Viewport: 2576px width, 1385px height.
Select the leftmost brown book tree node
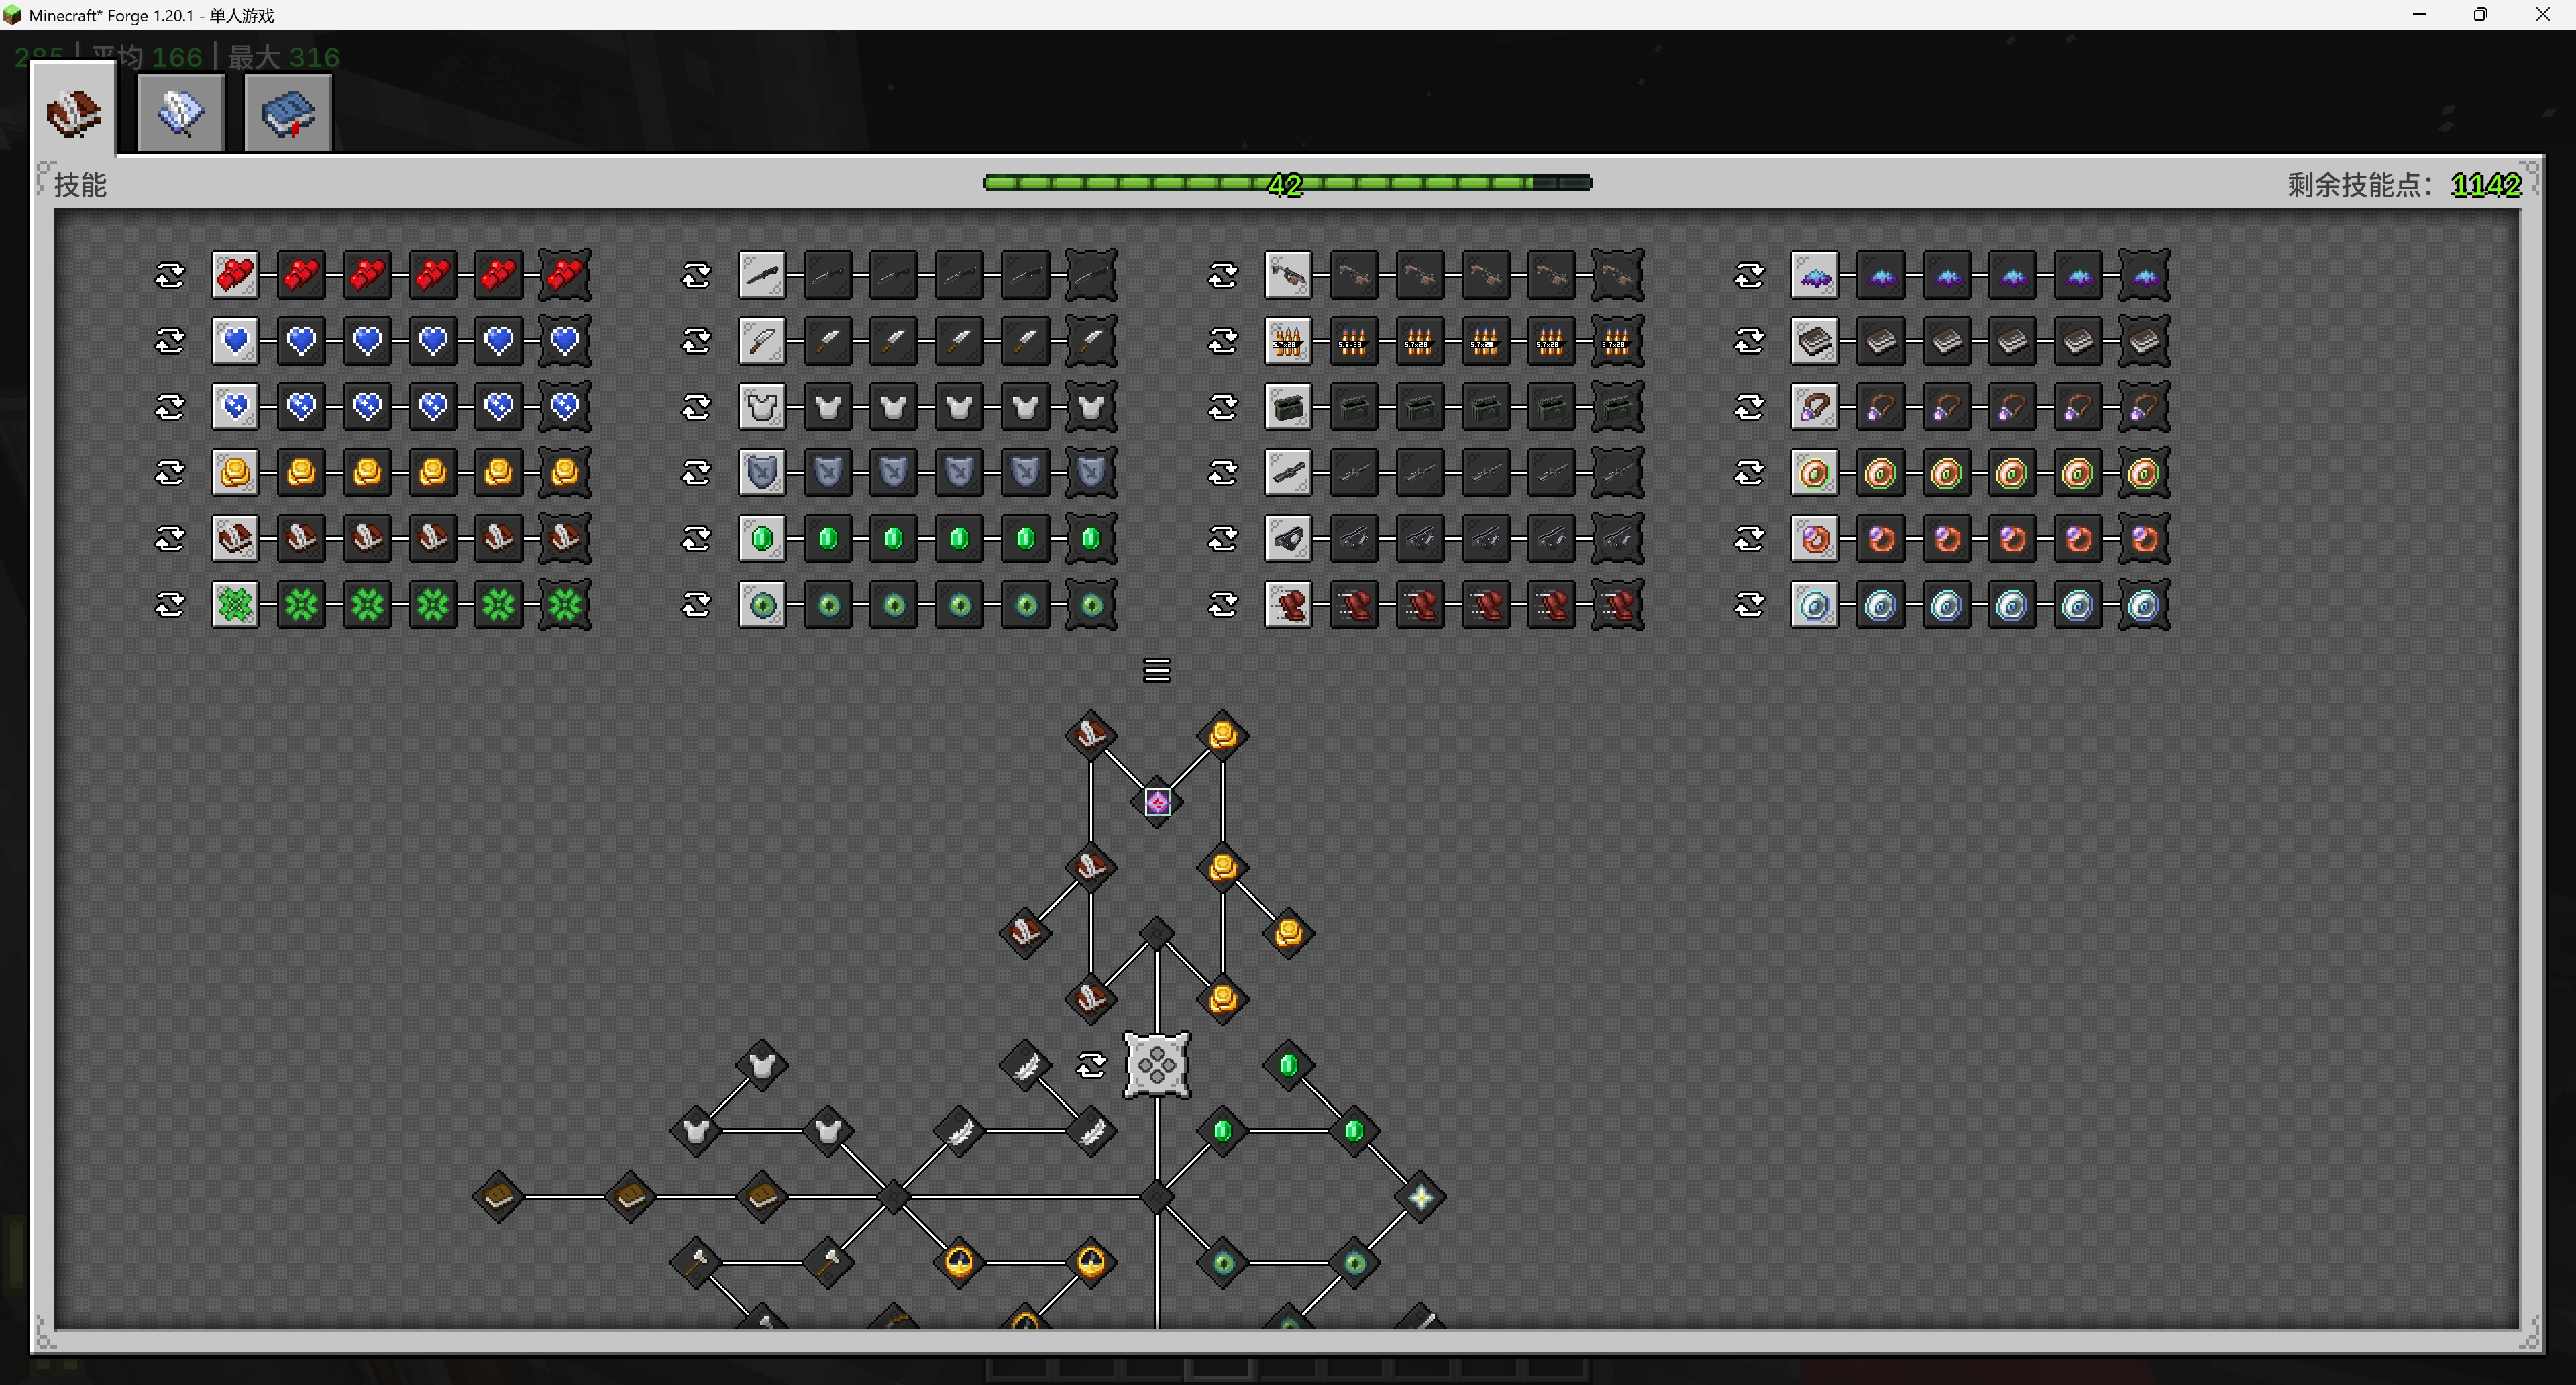tap(499, 1197)
